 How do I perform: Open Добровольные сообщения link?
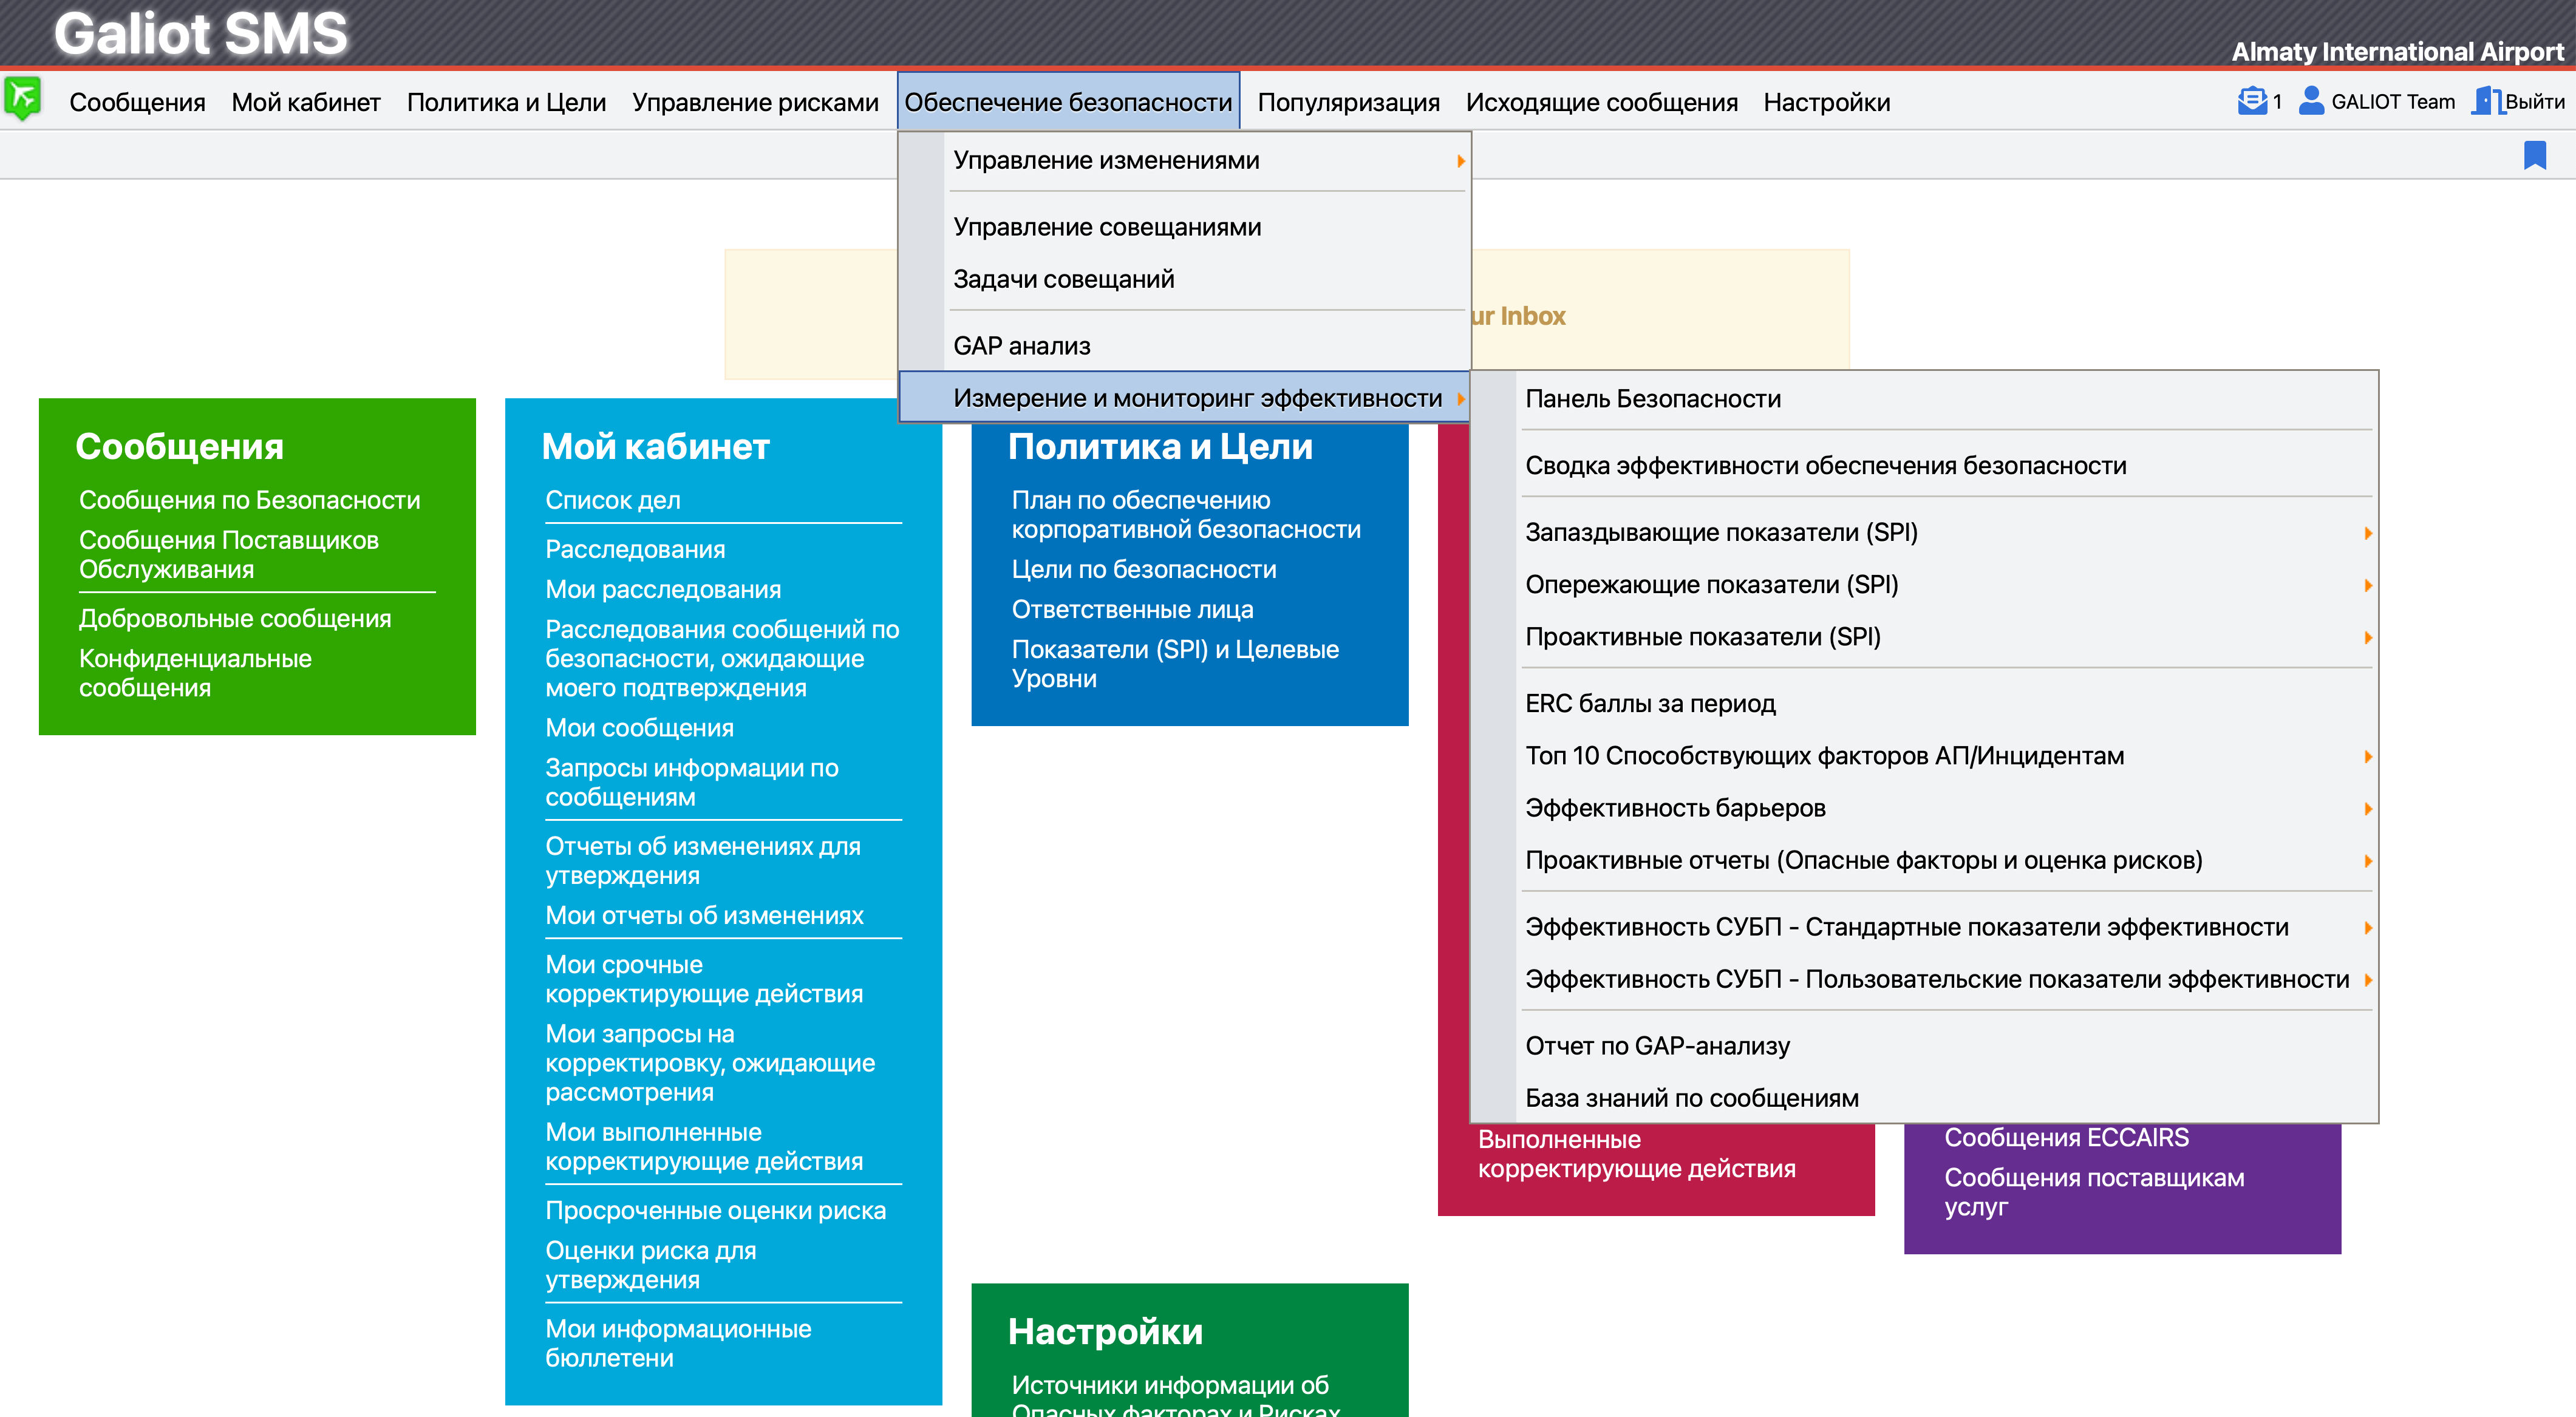235,619
